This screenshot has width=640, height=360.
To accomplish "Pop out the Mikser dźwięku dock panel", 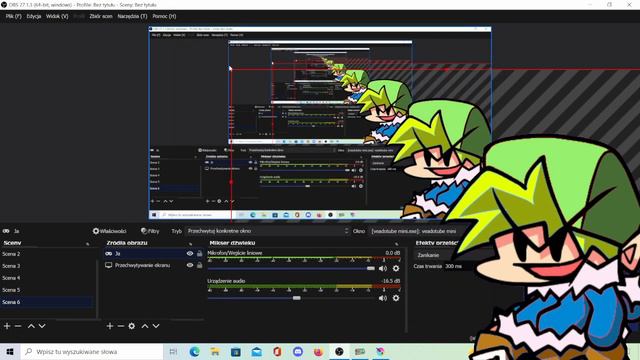I will (396, 244).
